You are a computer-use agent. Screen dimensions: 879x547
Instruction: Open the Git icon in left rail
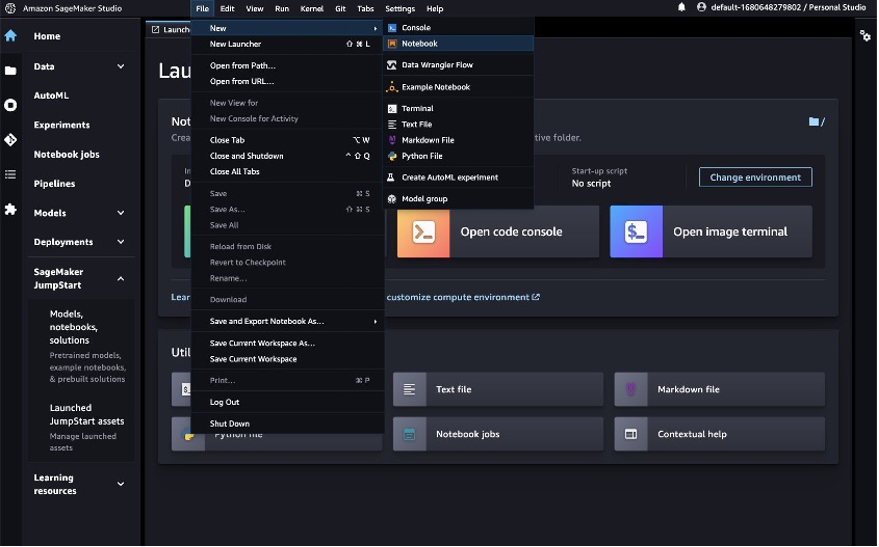point(10,140)
